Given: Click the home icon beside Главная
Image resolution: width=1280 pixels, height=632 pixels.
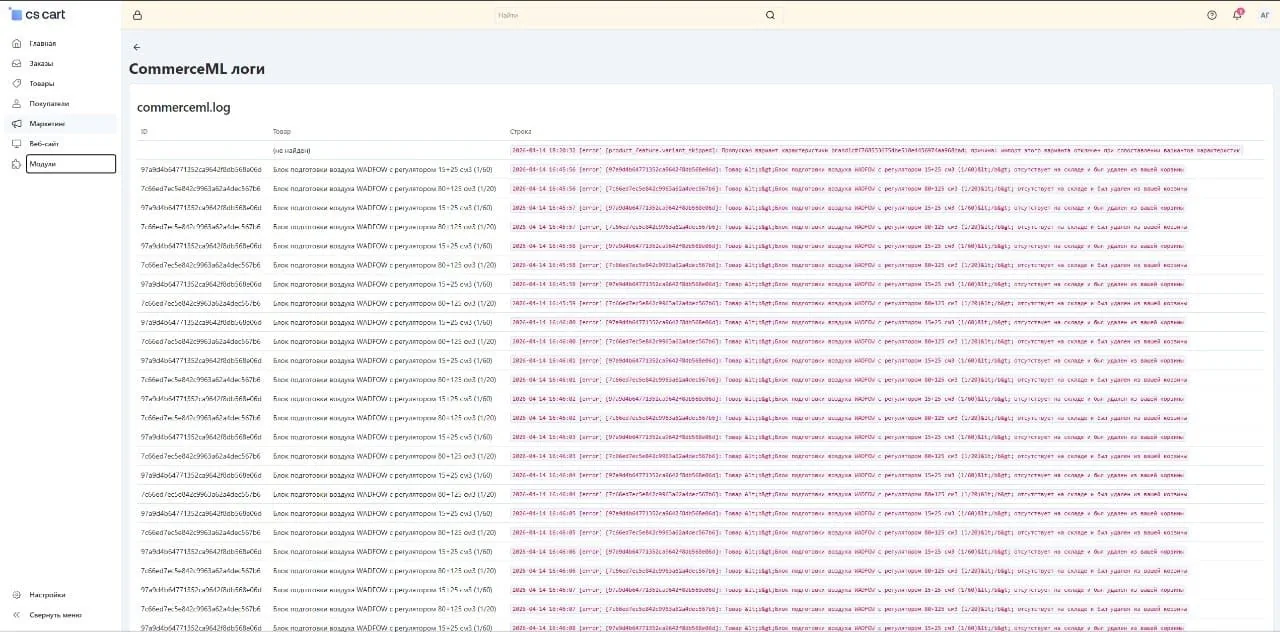Looking at the screenshot, I should [x=17, y=44].
